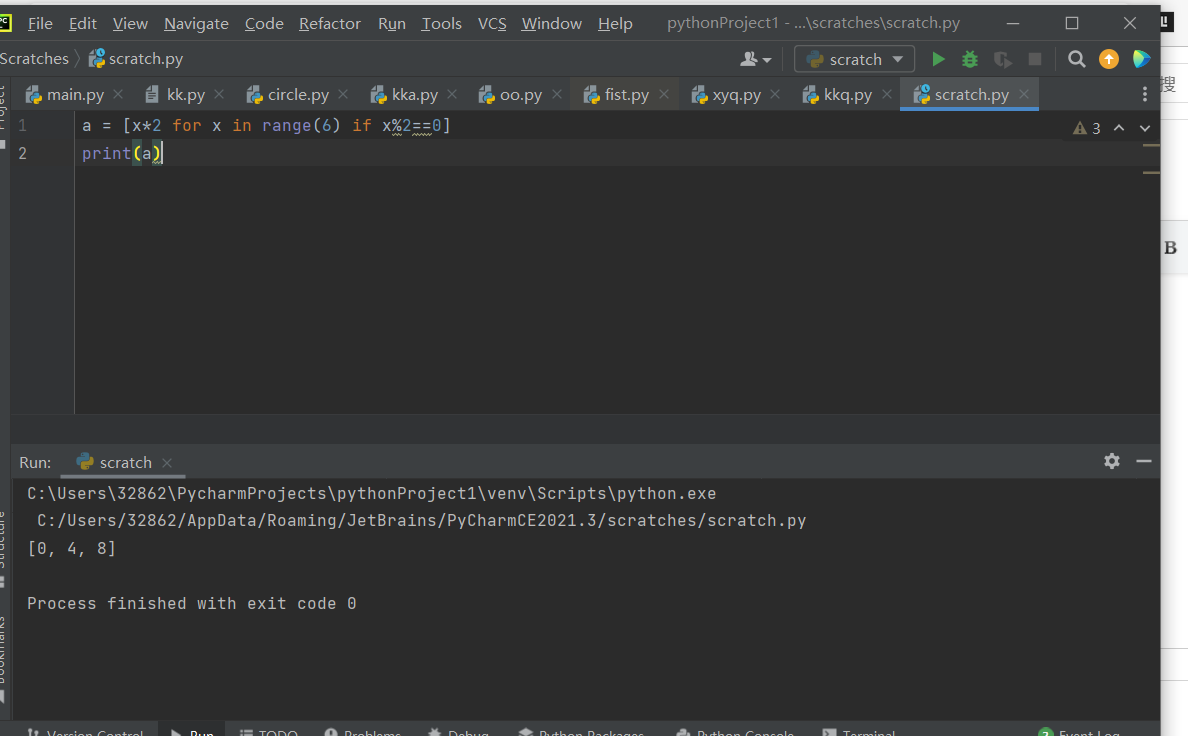Screen dimensions: 1188x736
Task: Open the Structure side panel button
Action: (x=2, y=548)
